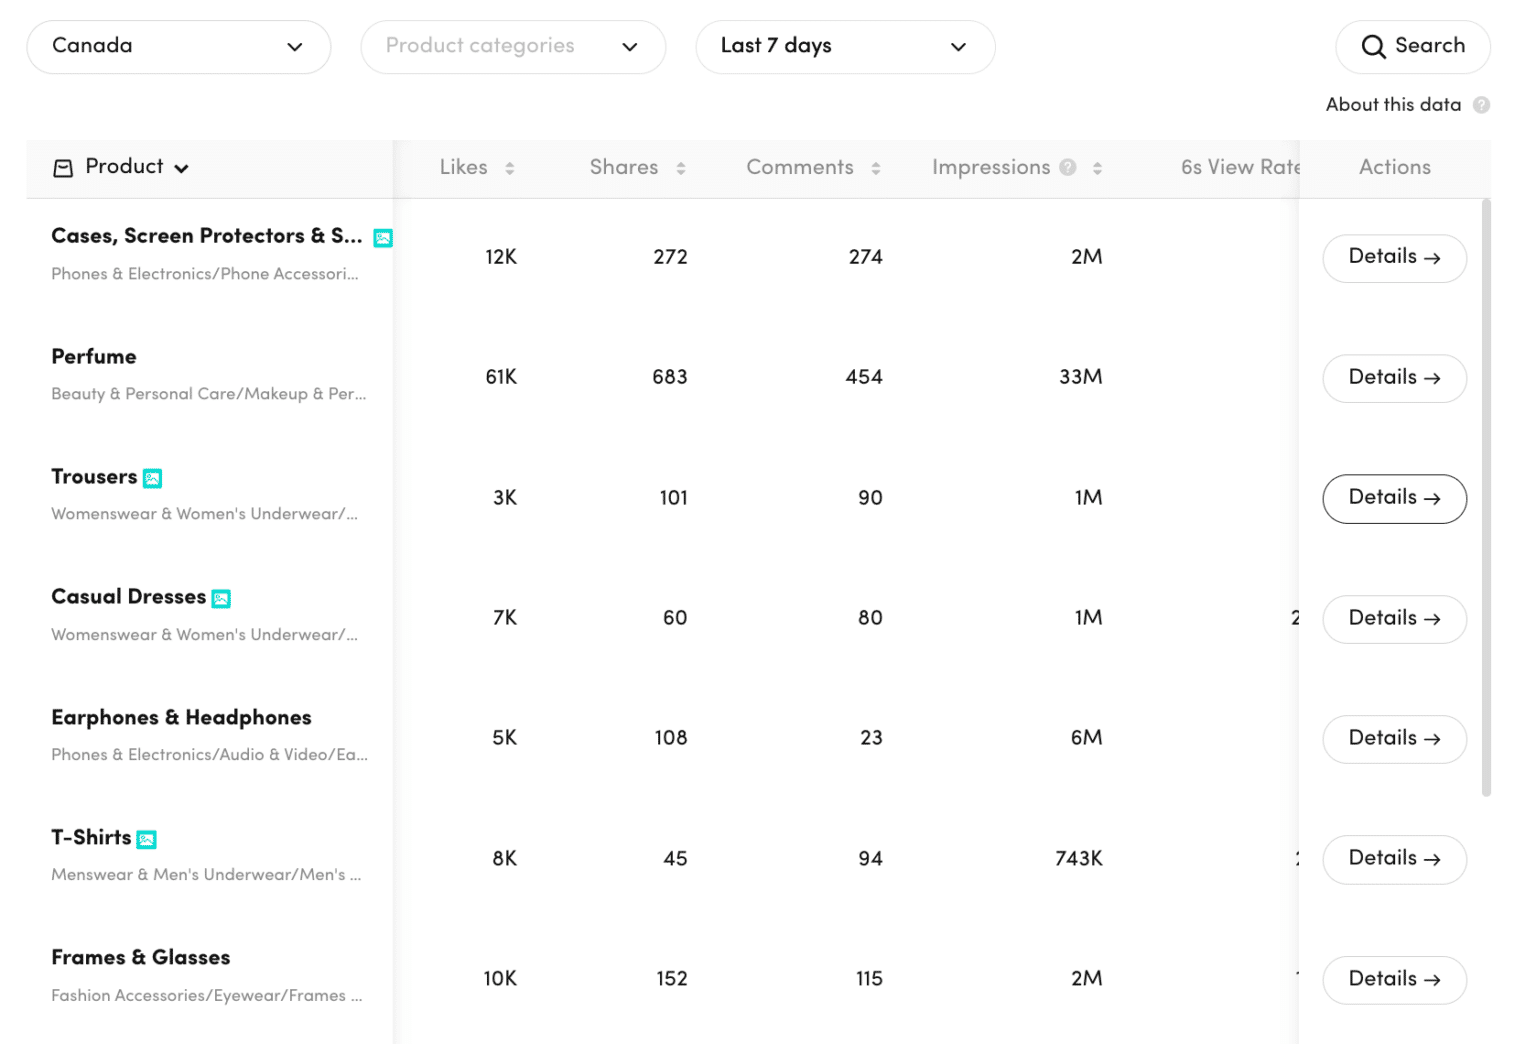This screenshot has width=1536, height=1044.
Task: Click the Product column header icon
Action: (63, 167)
